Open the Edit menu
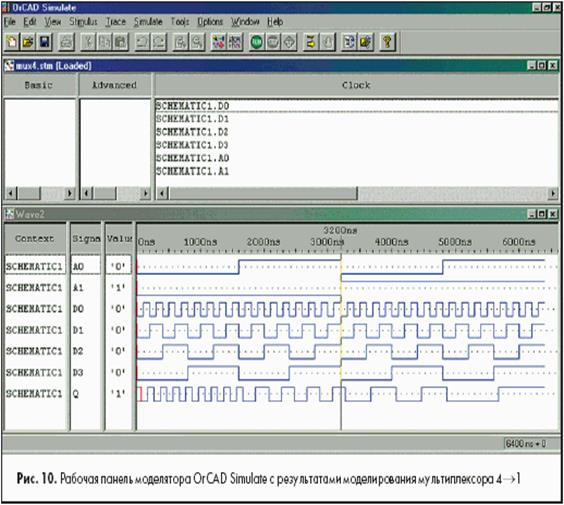Viewport: 564px width, 505px height. (30, 22)
